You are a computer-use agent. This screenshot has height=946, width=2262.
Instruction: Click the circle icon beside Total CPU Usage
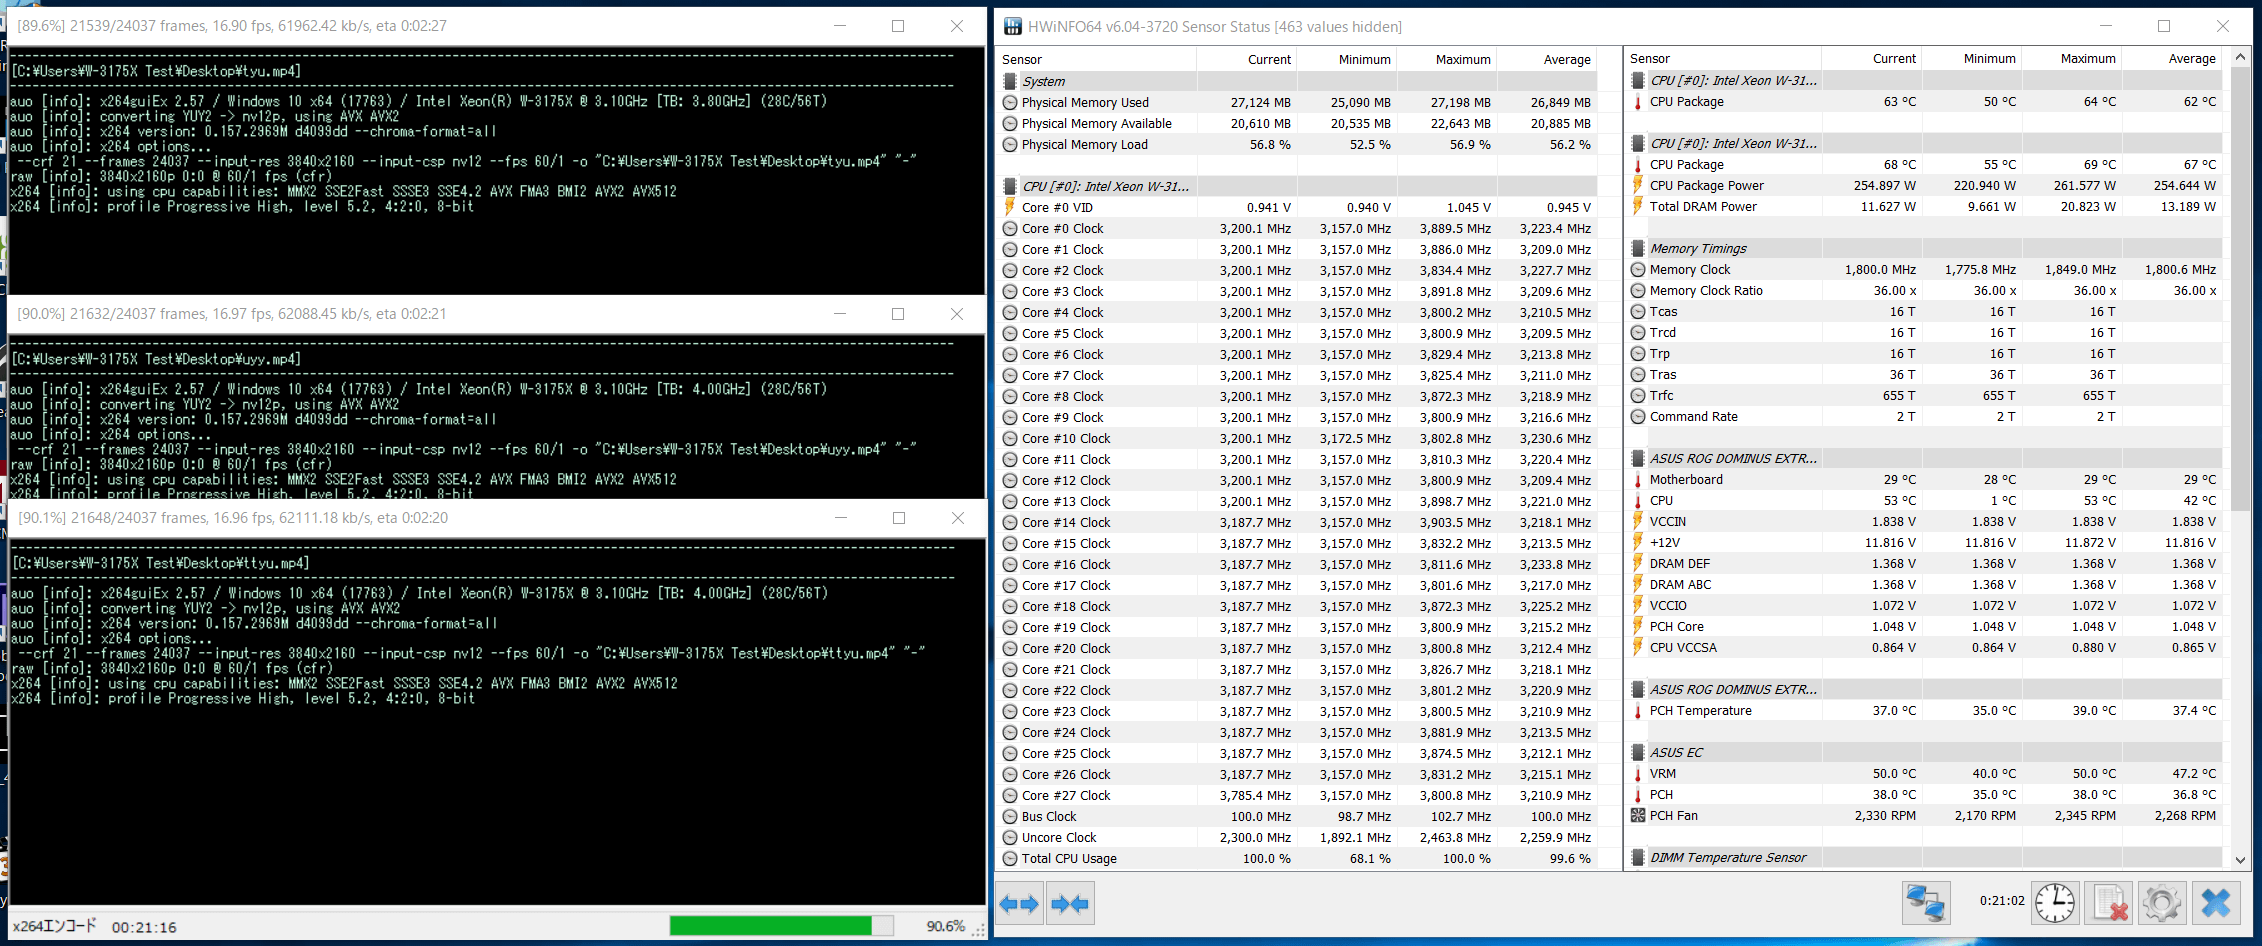click(1010, 858)
